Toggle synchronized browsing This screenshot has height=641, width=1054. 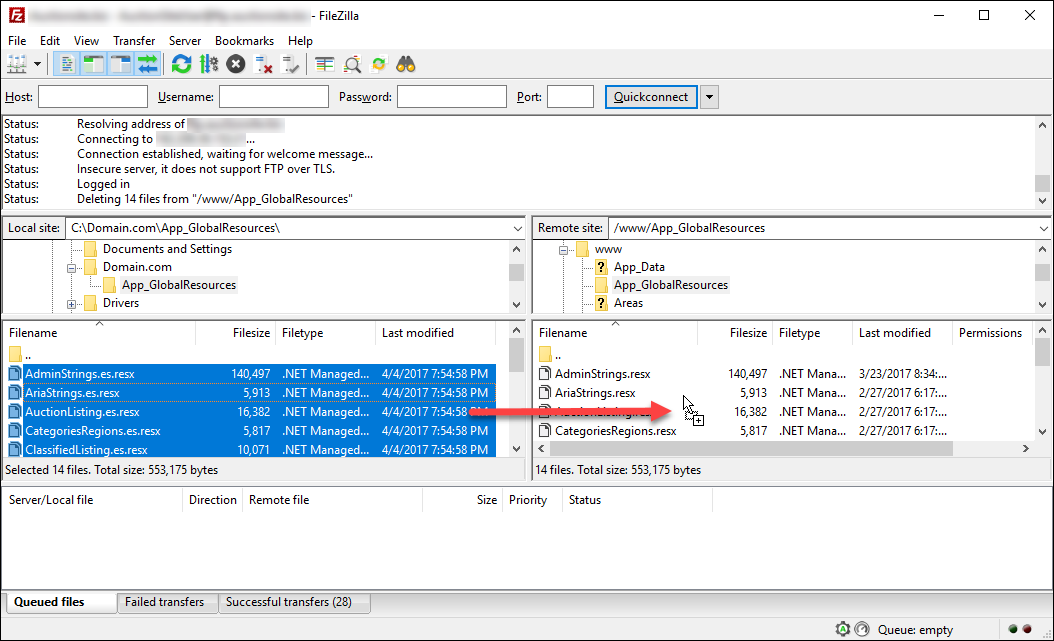click(x=379, y=65)
